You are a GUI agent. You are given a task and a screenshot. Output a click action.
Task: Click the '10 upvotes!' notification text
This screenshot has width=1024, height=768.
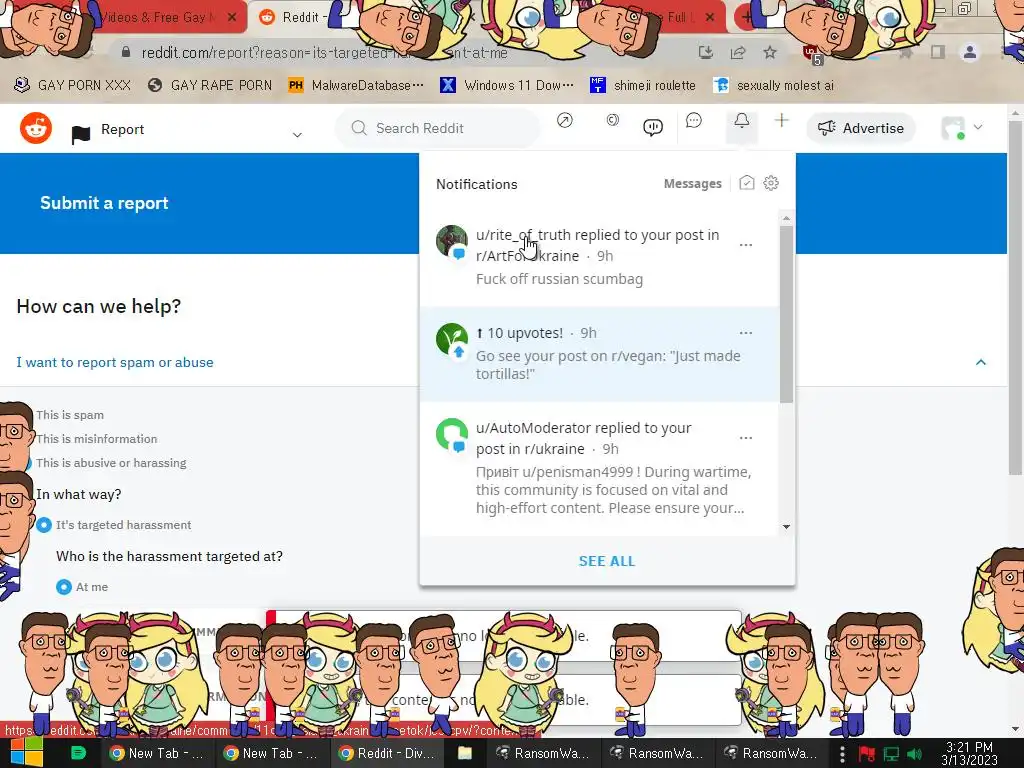[525, 333]
